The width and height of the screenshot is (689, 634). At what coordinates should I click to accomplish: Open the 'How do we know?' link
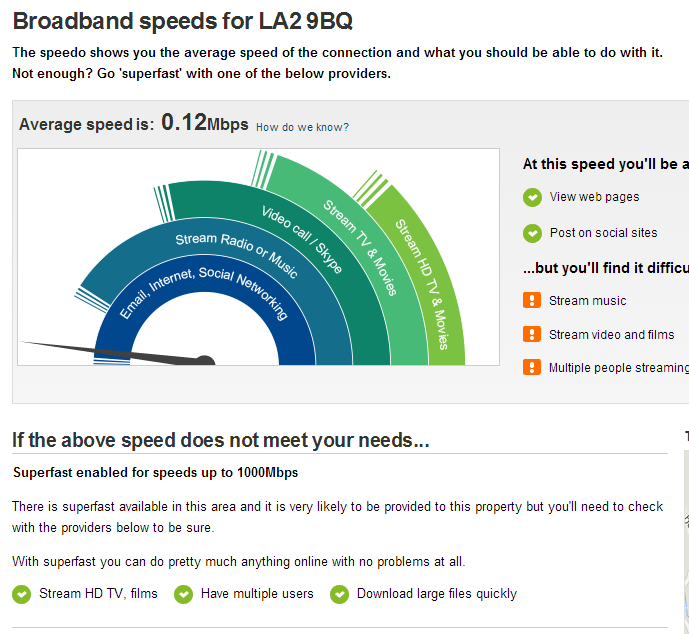pos(302,127)
